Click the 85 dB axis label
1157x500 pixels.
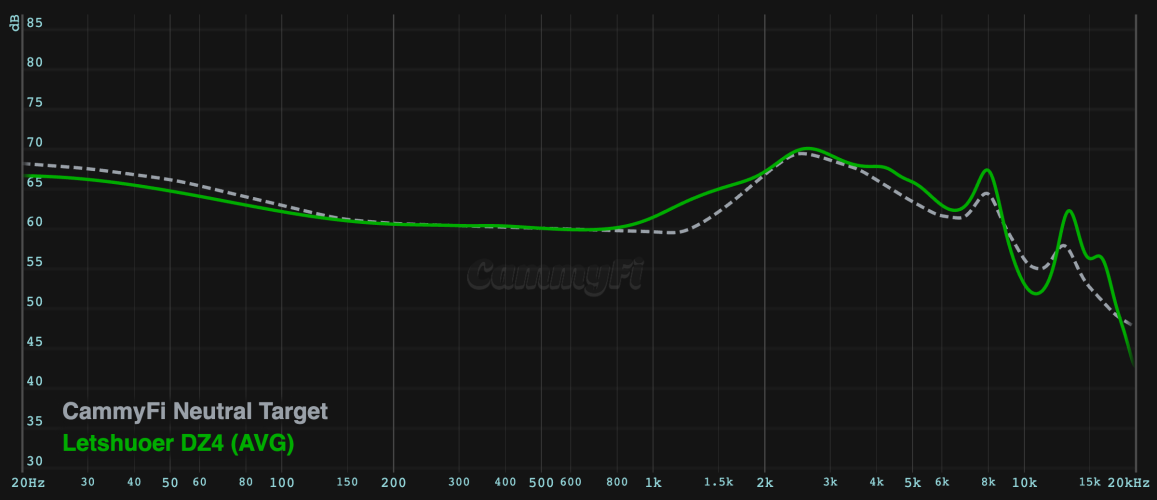click(35, 23)
